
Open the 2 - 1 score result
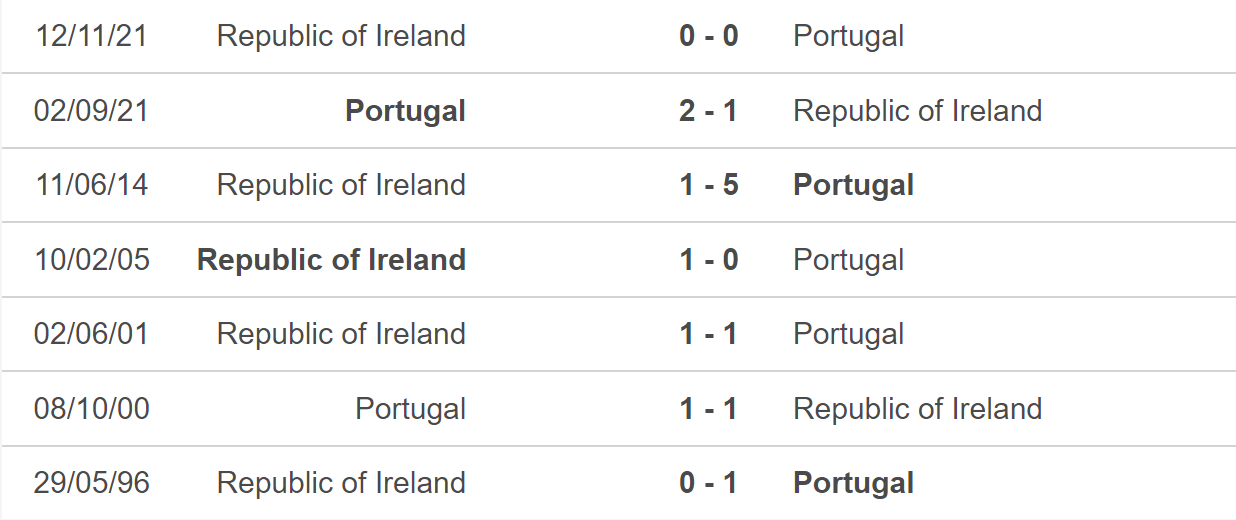tap(708, 110)
